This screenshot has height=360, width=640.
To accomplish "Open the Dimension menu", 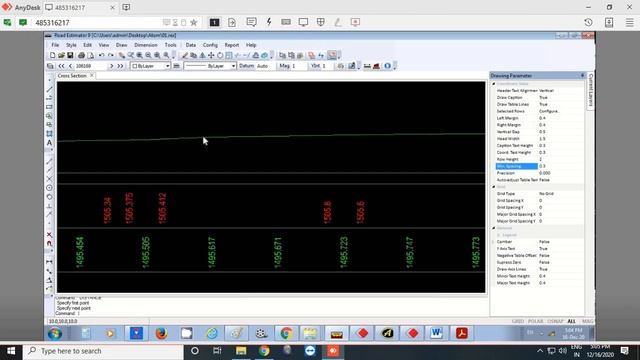I will click(x=146, y=45).
